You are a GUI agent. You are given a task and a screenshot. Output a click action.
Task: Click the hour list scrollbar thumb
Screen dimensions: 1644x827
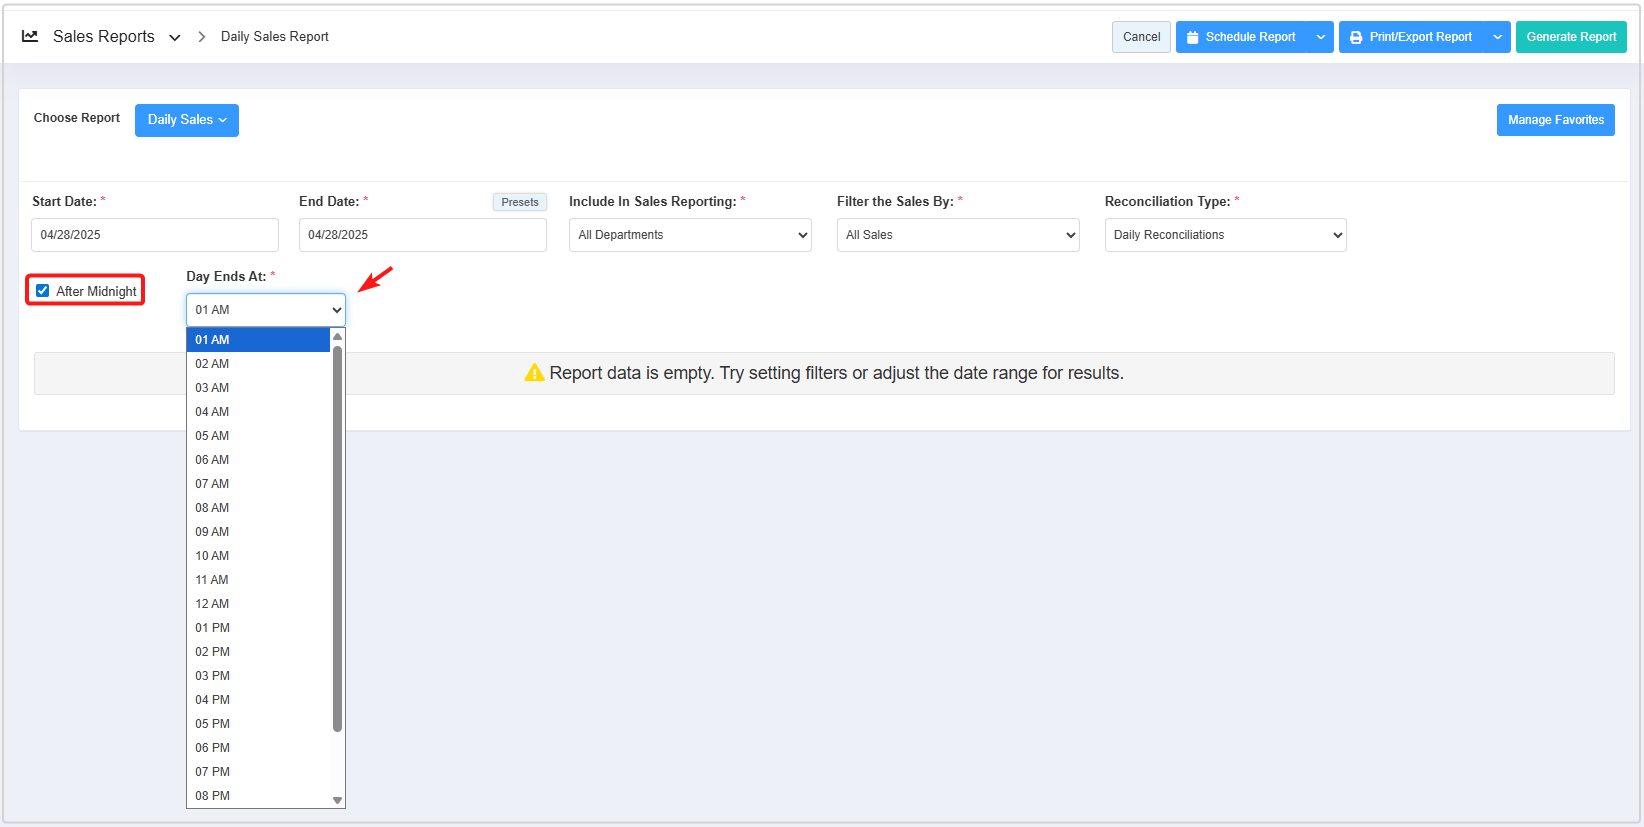(337, 540)
